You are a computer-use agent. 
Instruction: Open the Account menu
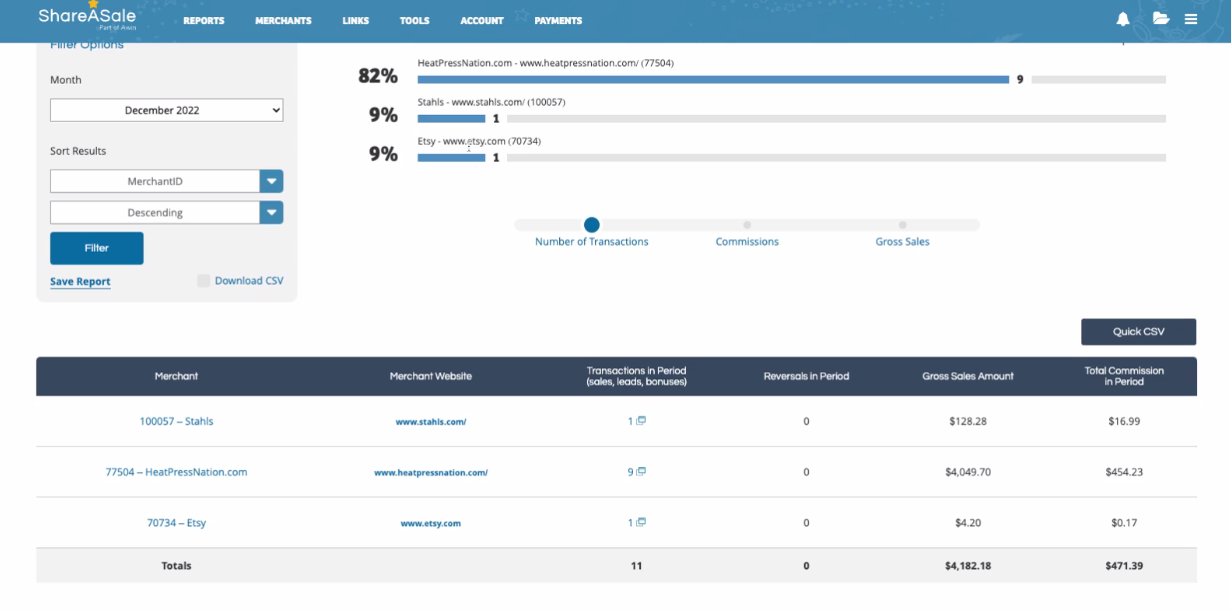pos(482,21)
